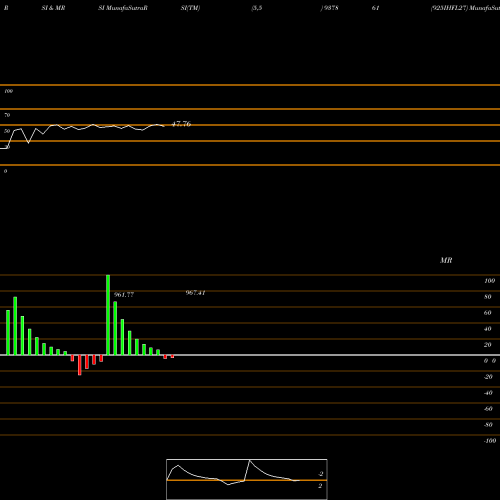Click the RSI axis label 70
This screenshot has width=500, height=500.
(x=7, y=115)
